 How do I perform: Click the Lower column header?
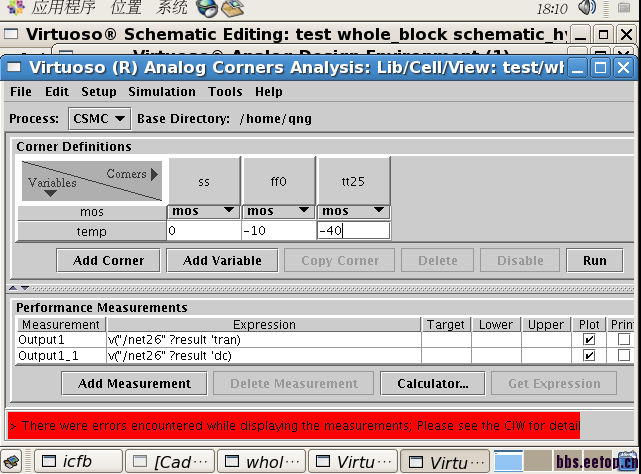pyautogui.click(x=496, y=325)
